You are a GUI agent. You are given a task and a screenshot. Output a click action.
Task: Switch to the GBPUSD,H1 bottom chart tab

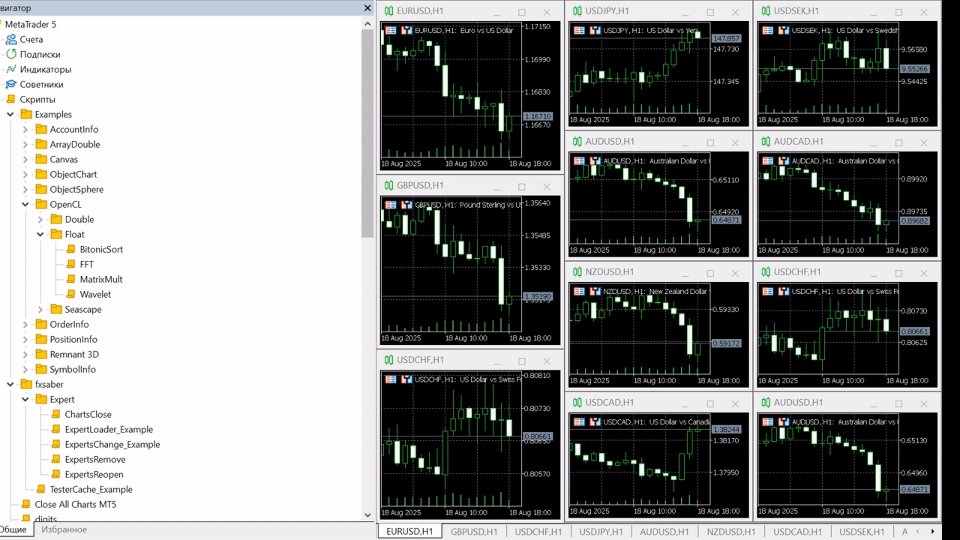pos(474,531)
